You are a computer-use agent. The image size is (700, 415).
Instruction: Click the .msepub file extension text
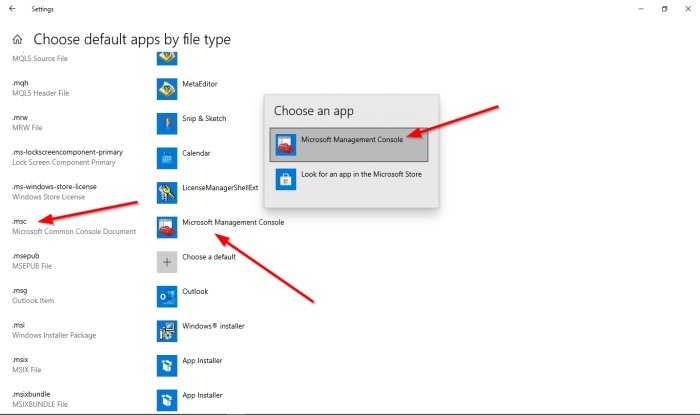[25, 256]
